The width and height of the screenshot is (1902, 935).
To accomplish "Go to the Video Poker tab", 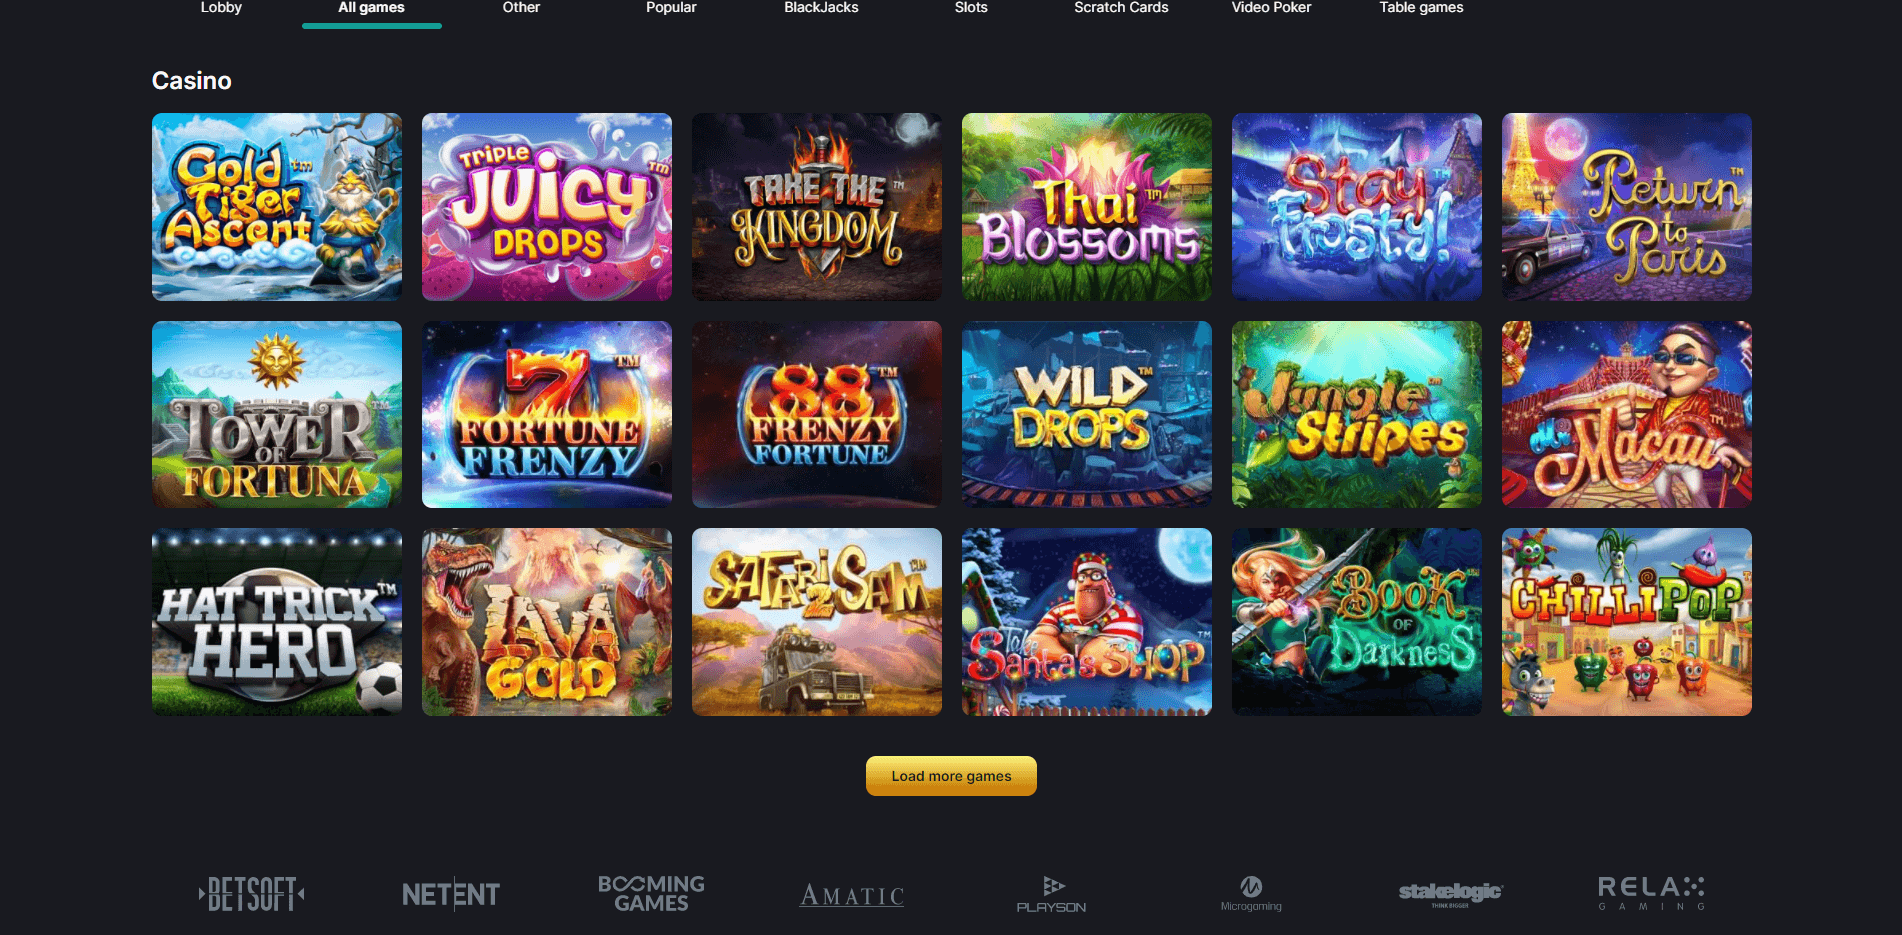I will [1271, 8].
